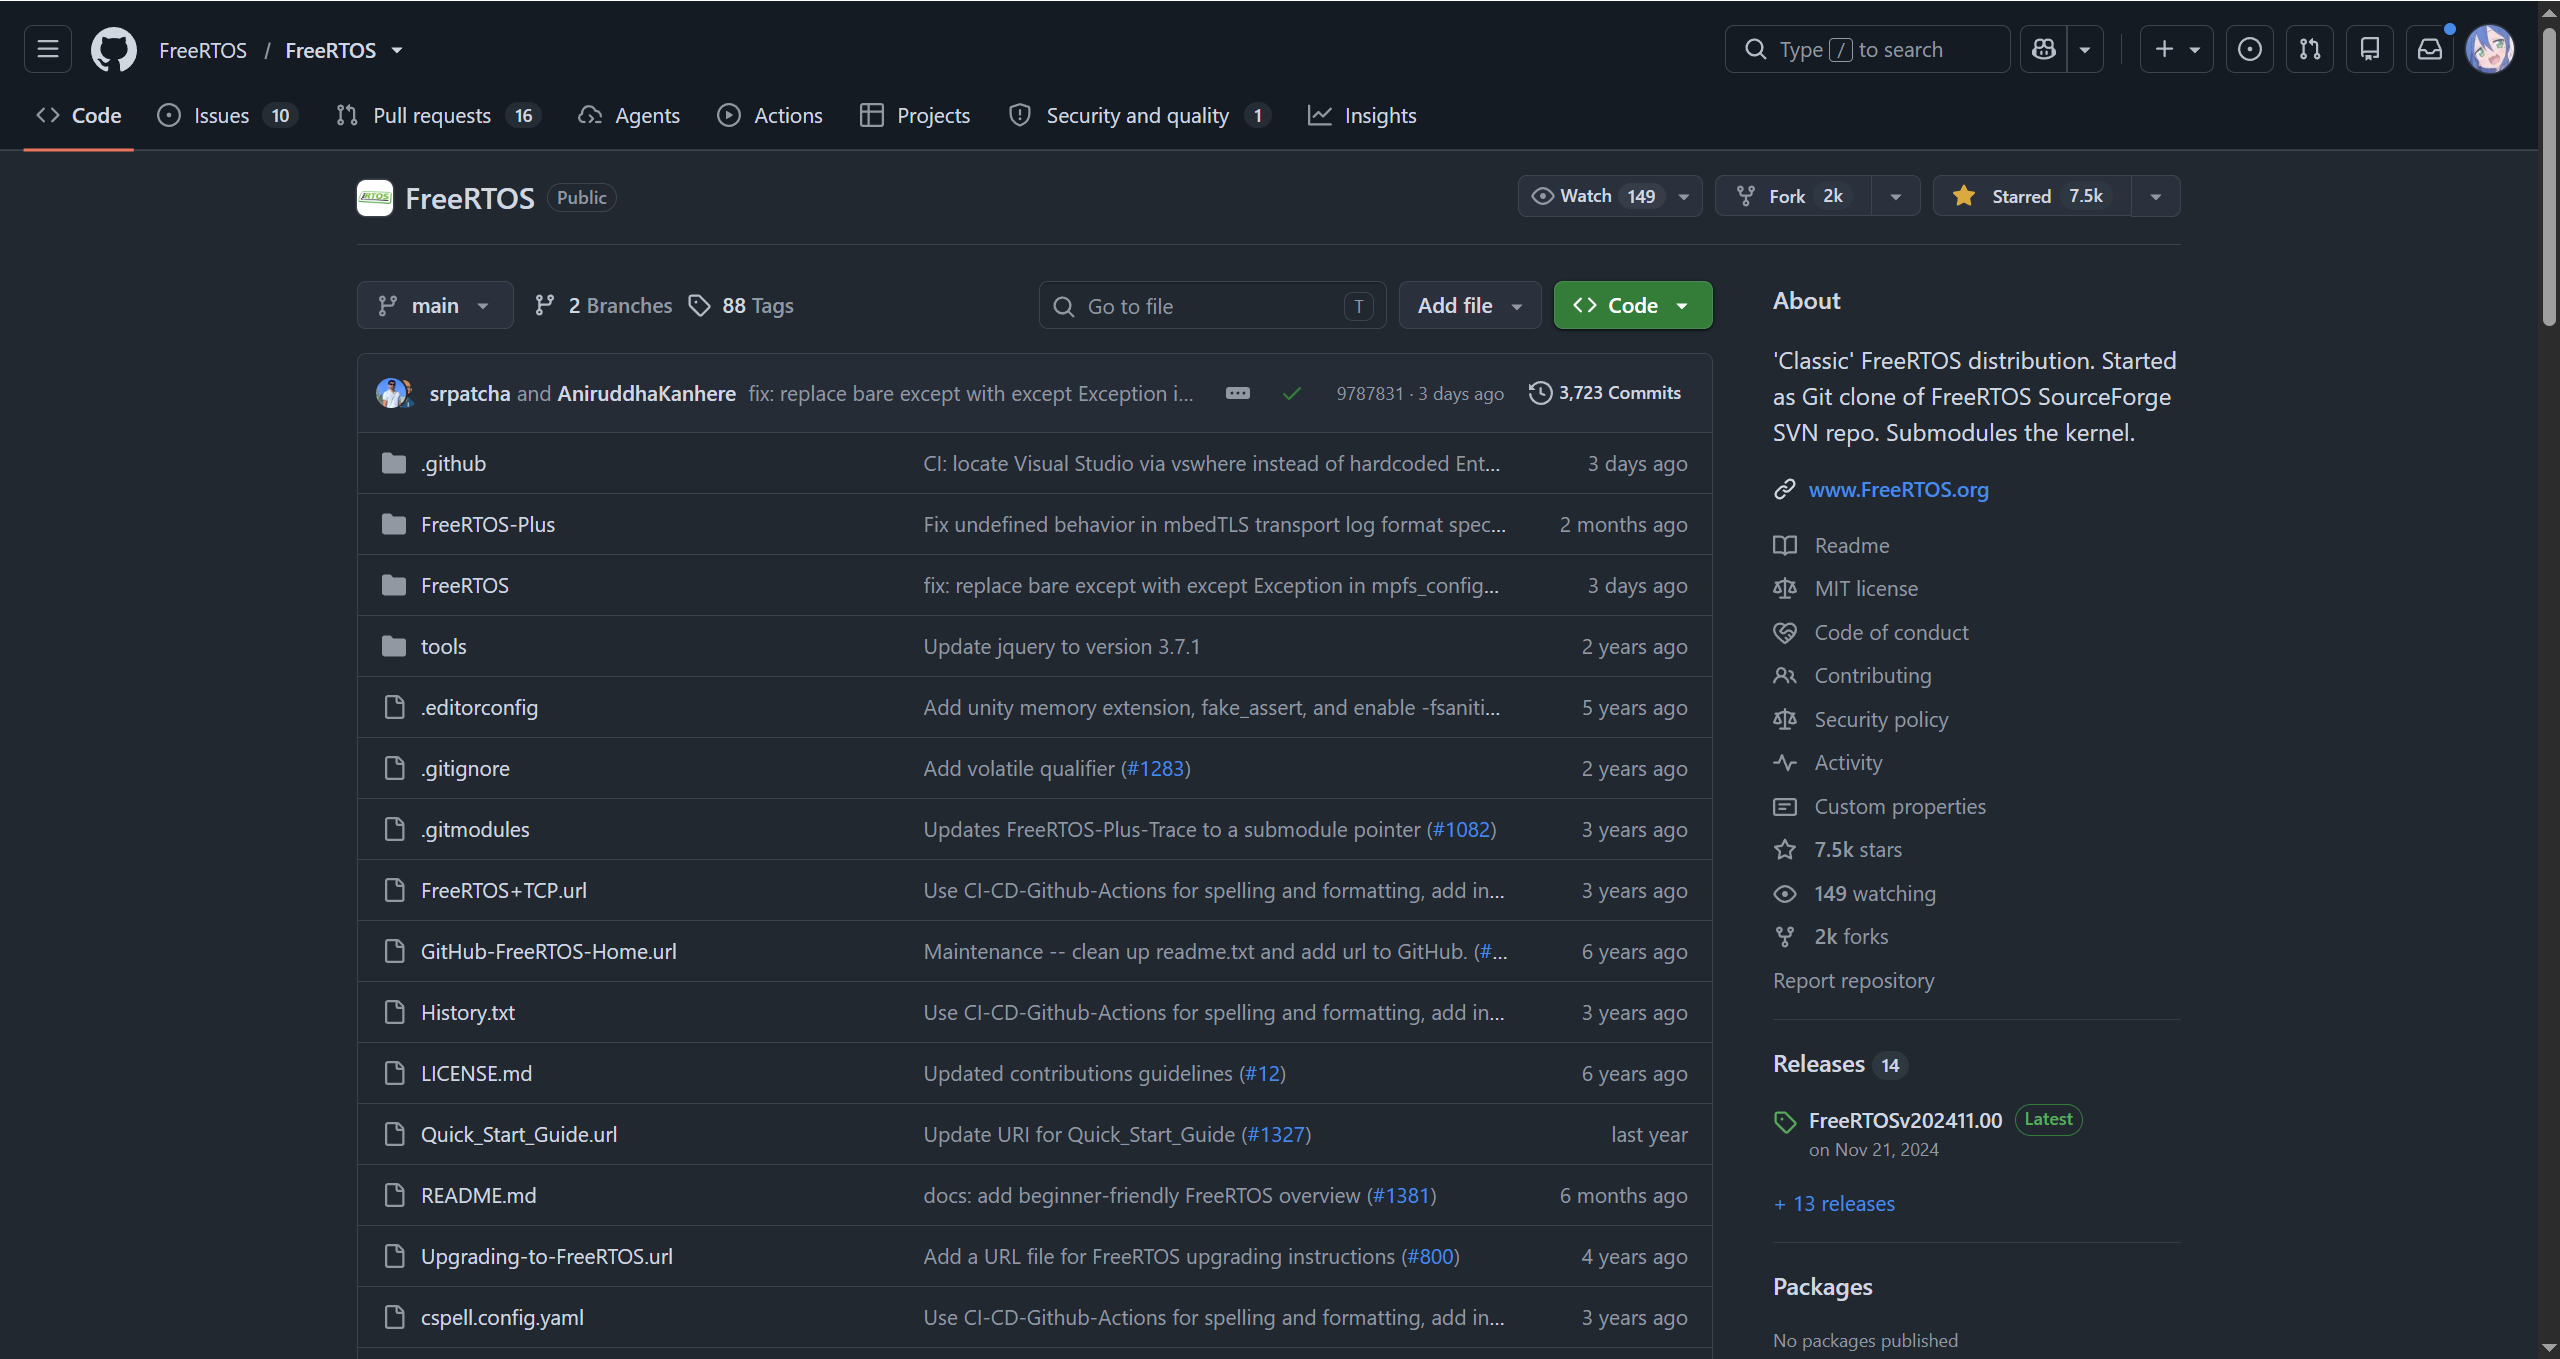This screenshot has width=2560, height=1359.
Task: Open the FreeRTOSv202411.00 latest release
Action: [1905, 1120]
